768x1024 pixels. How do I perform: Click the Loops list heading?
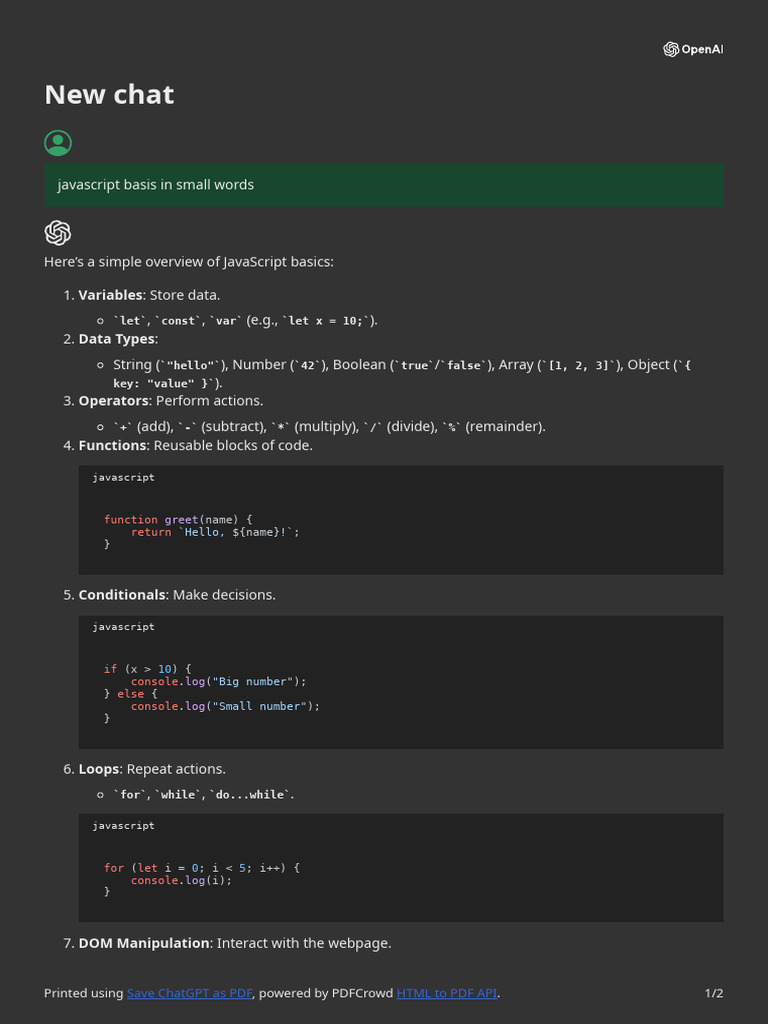99,769
